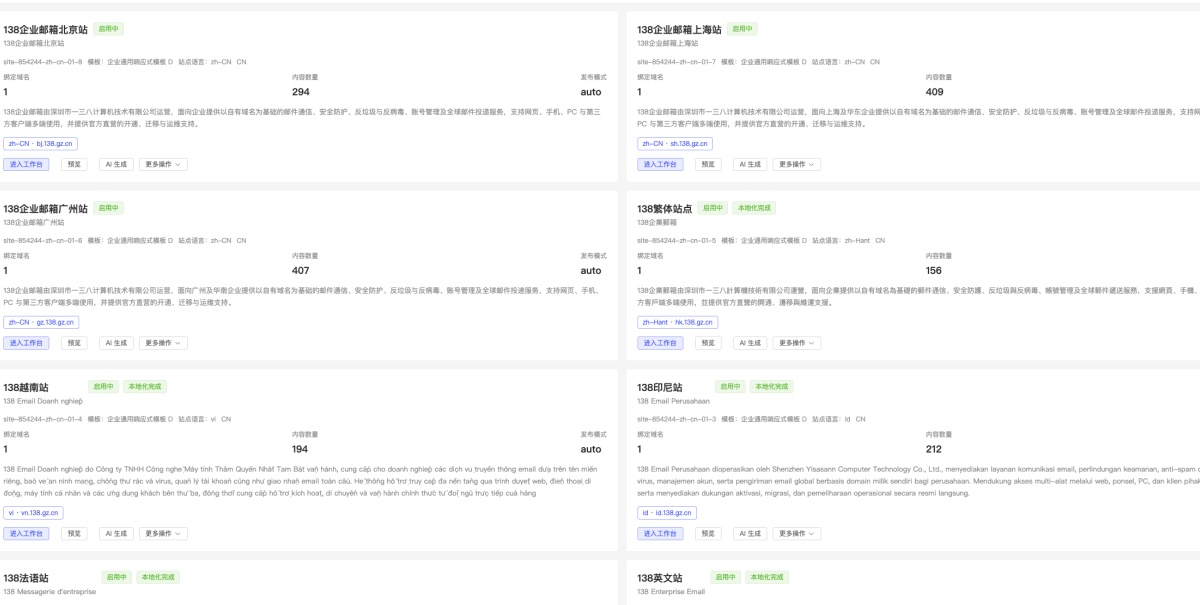Click the 启用中 badge next to 138英文站
Image resolution: width=1200 pixels, height=605 pixels.
726,577
